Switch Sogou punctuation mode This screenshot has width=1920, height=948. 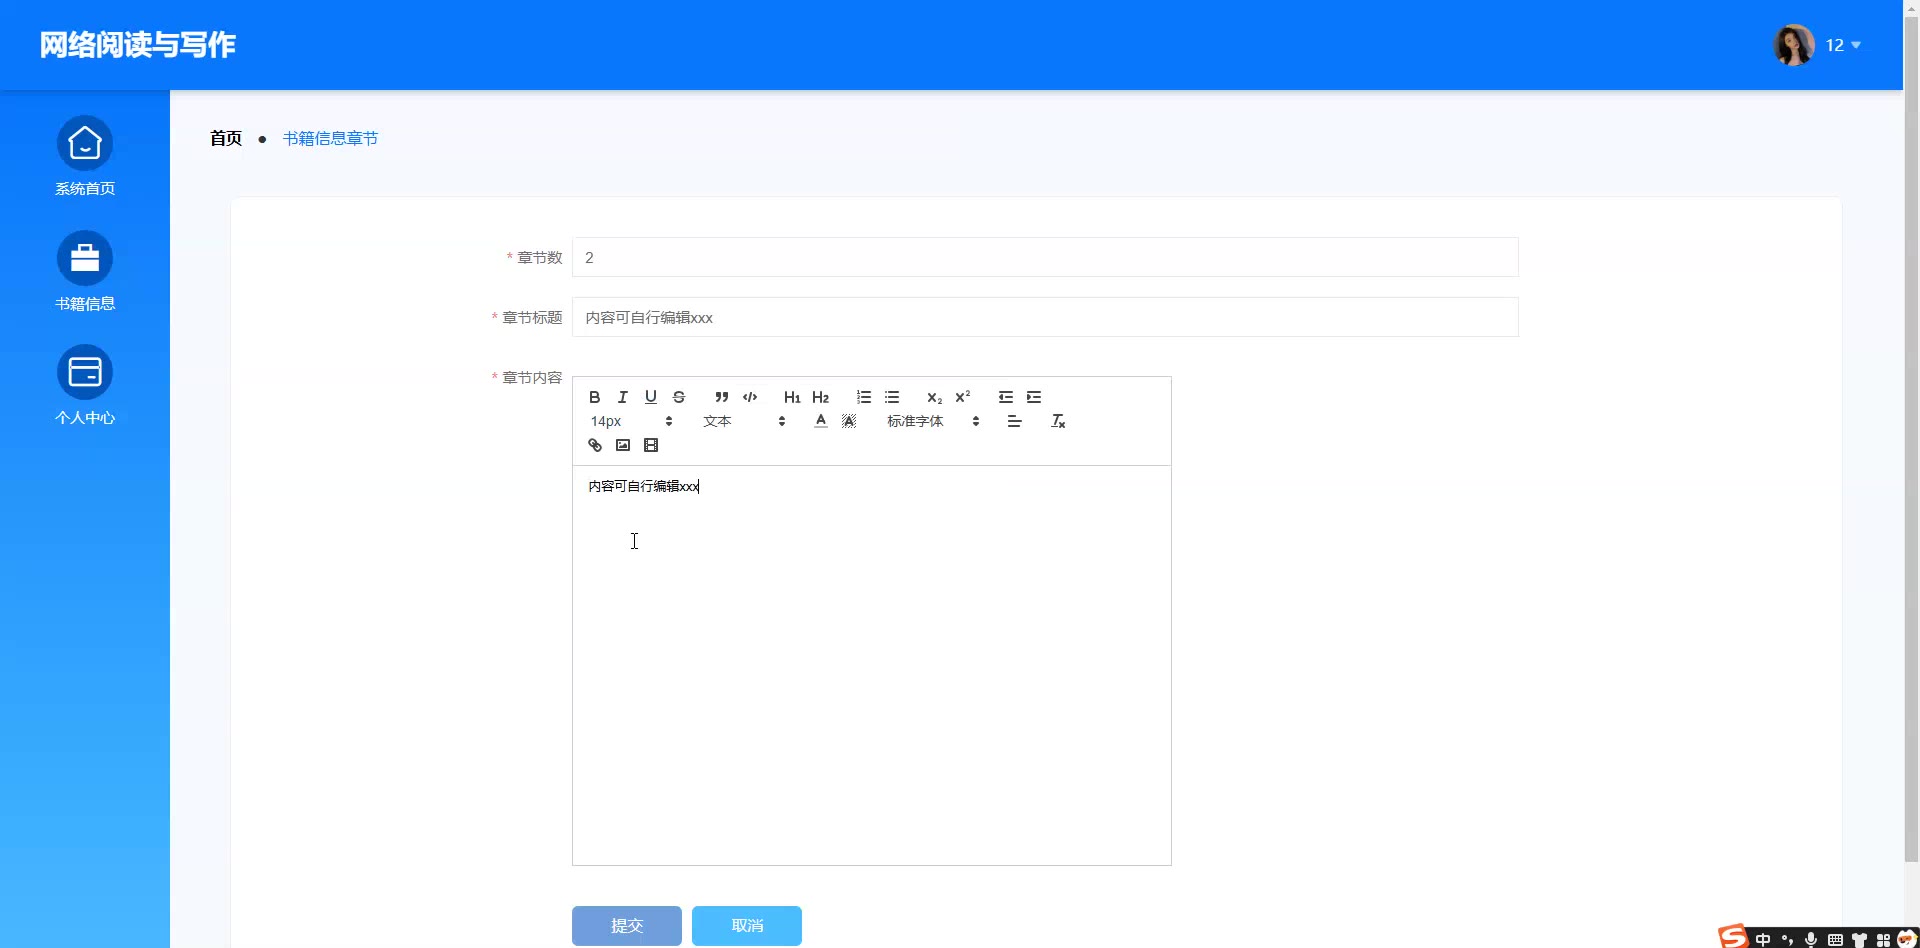point(1787,939)
